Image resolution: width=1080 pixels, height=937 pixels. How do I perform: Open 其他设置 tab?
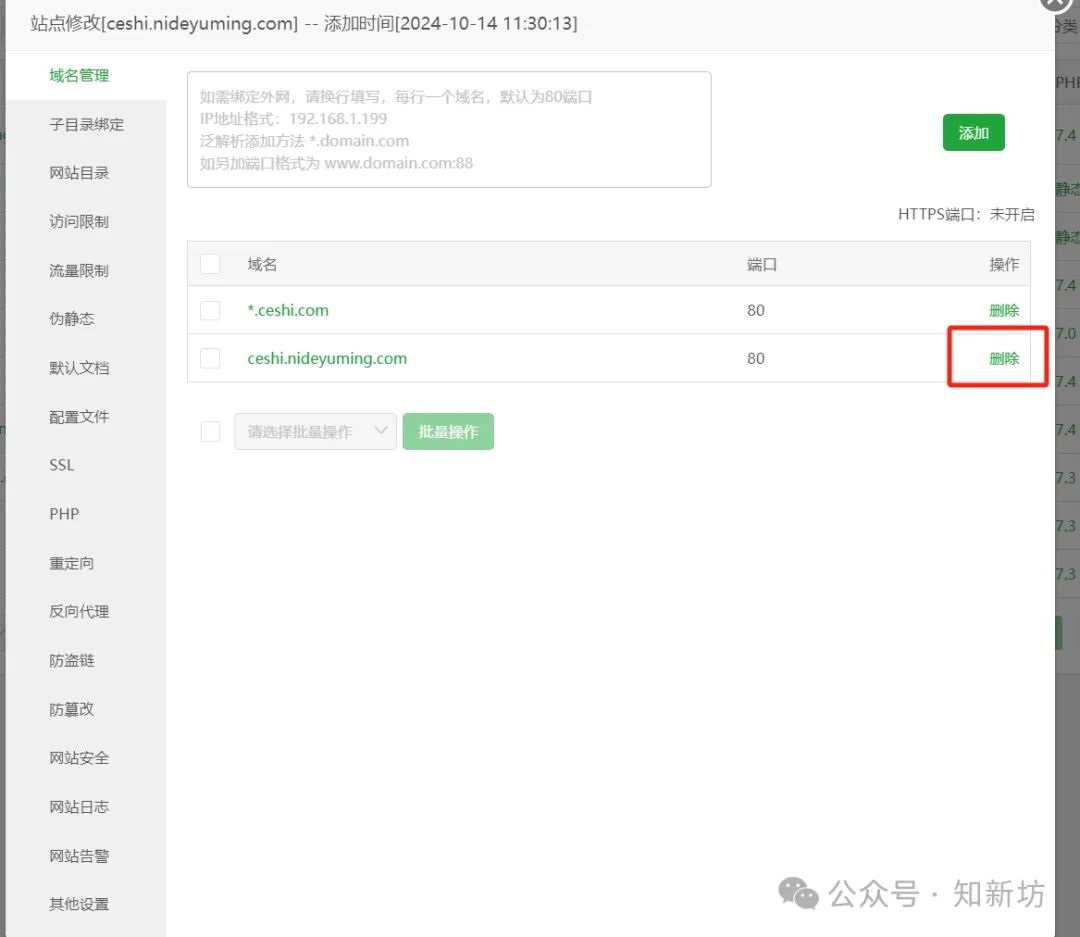79,904
